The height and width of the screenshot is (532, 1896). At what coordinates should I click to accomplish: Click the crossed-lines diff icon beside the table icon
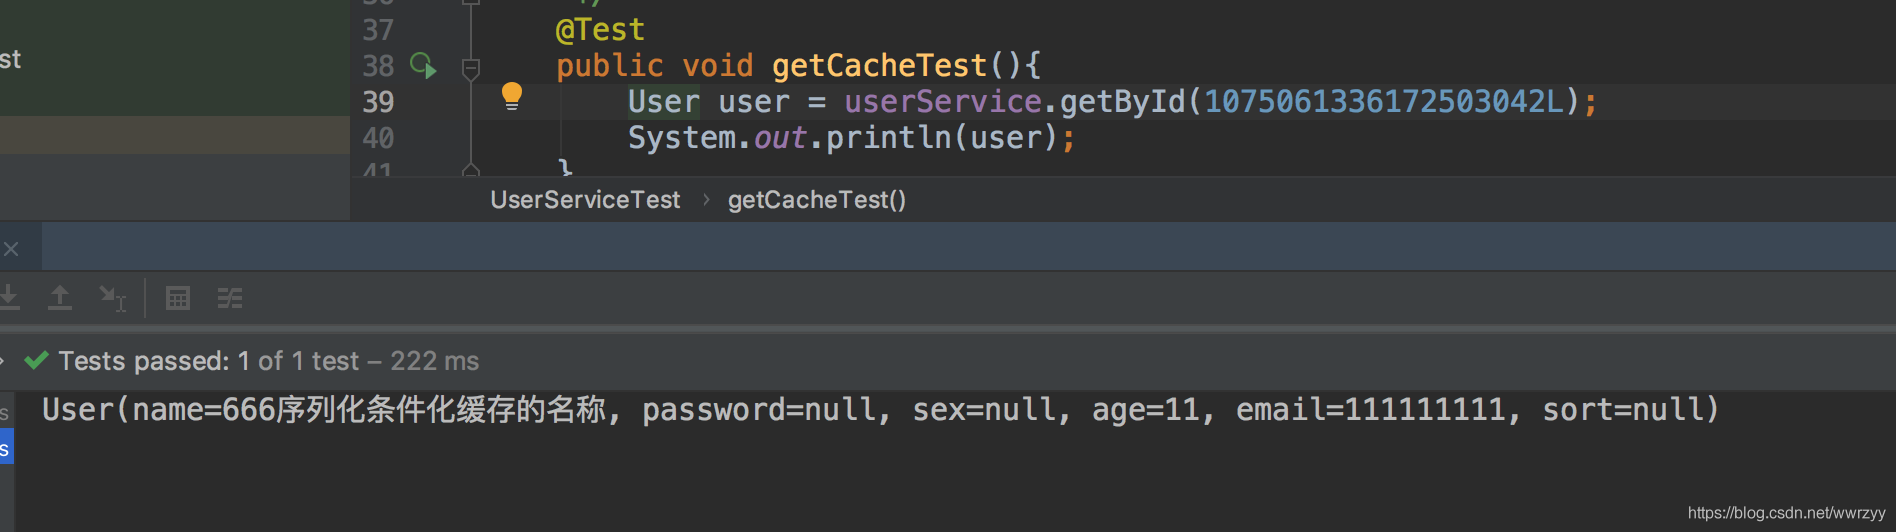230,298
